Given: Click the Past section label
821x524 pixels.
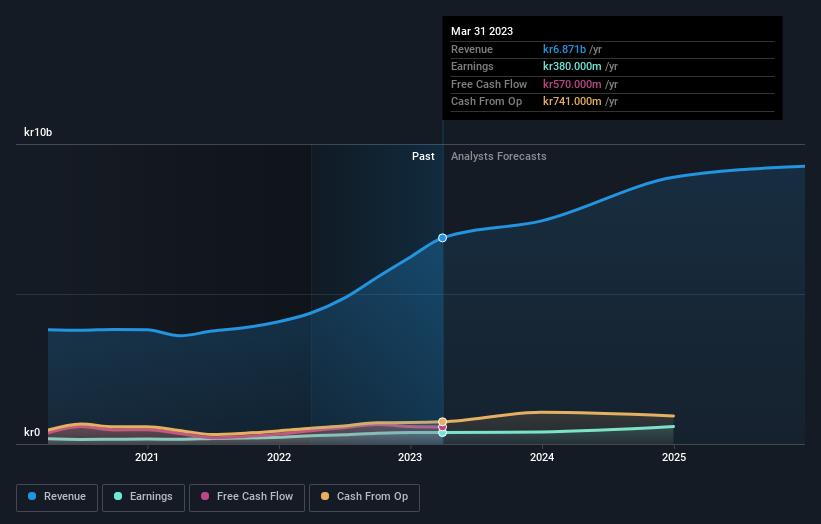Looking at the screenshot, I should click(423, 156).
